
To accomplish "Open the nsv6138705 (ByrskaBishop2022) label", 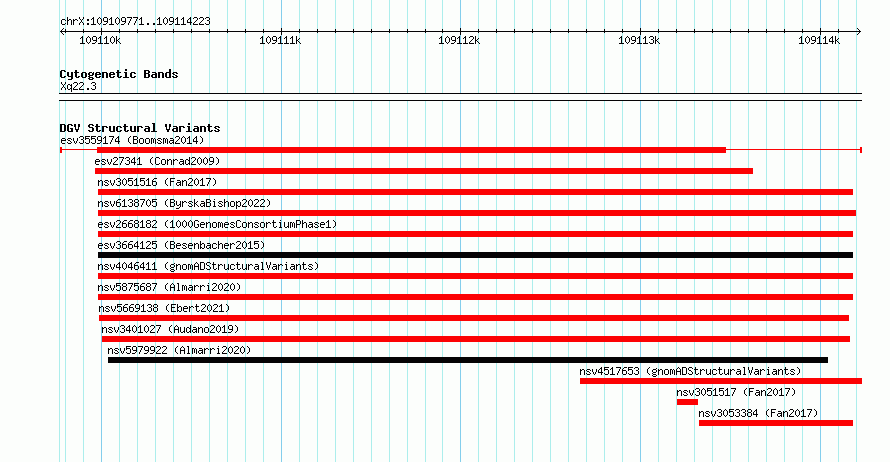I will (x=184, y=203).
